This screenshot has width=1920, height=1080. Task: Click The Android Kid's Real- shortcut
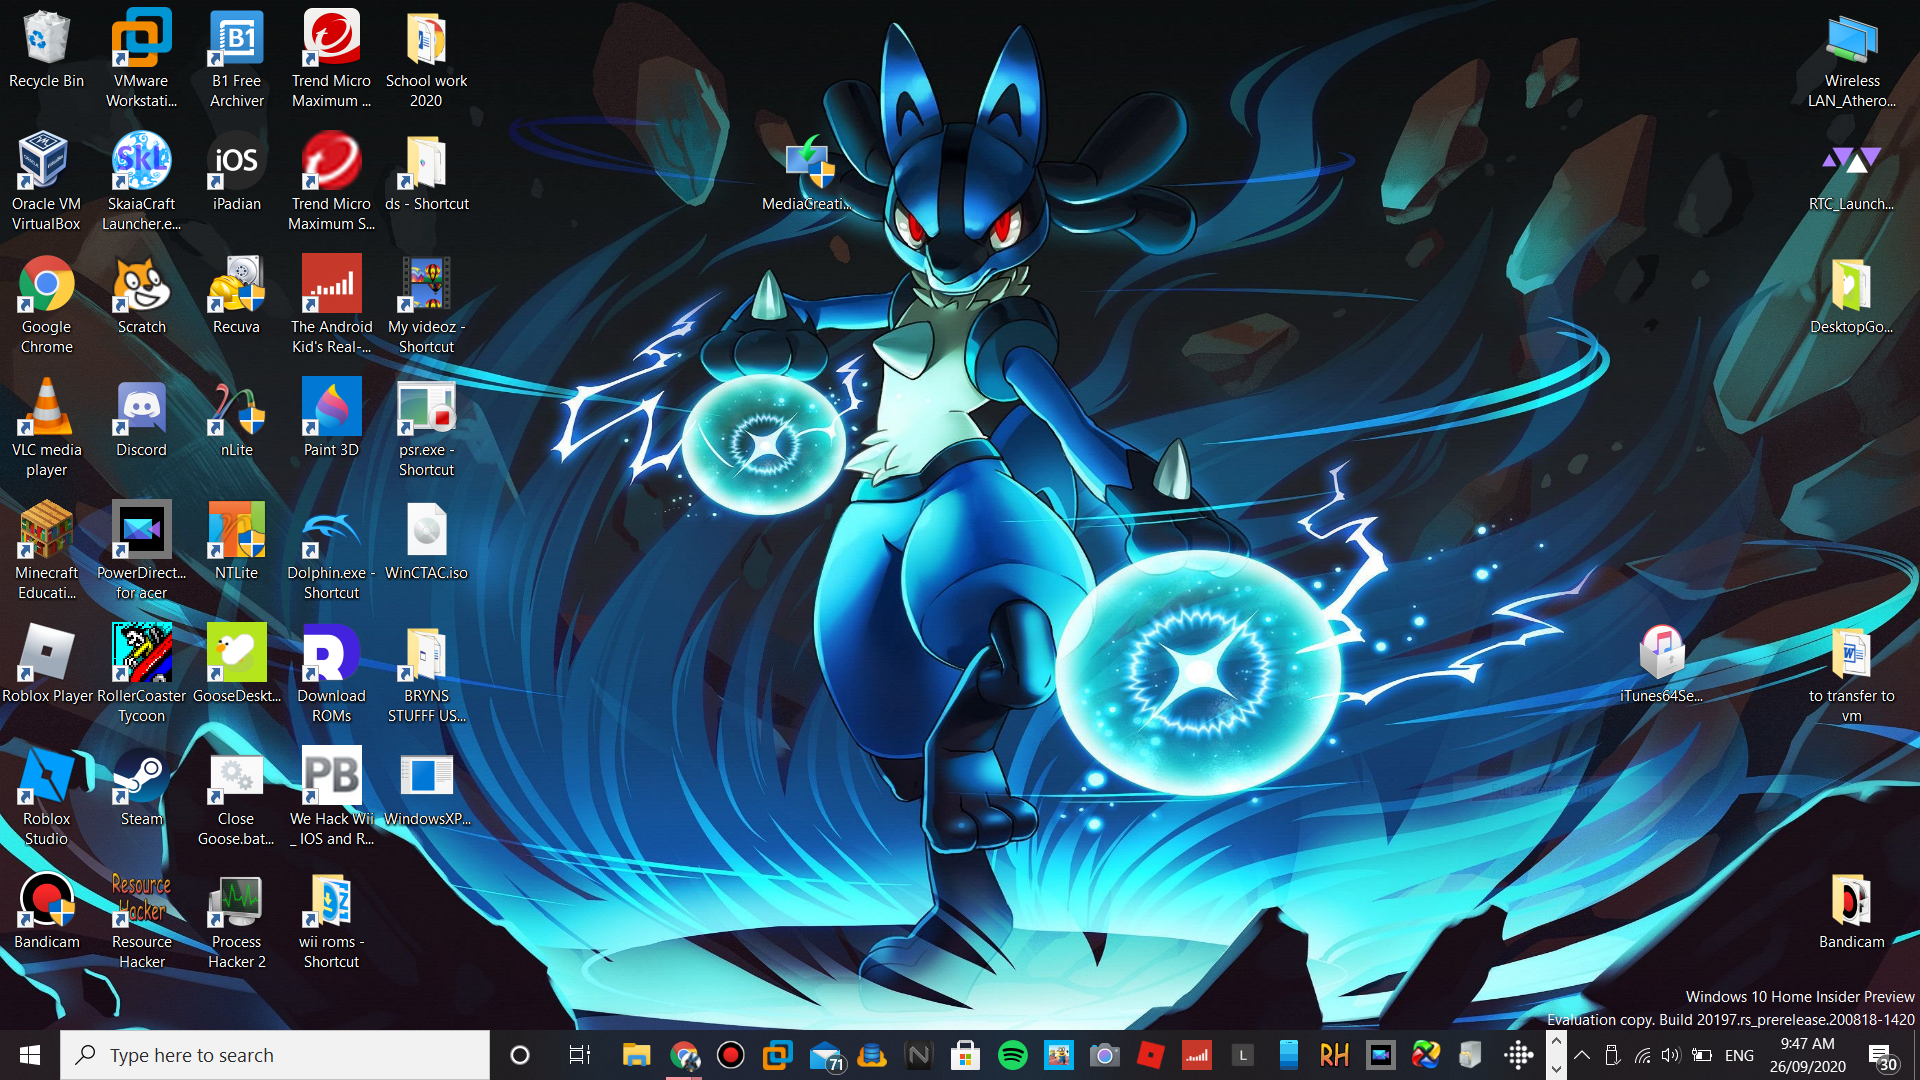(x=331, y=304)
